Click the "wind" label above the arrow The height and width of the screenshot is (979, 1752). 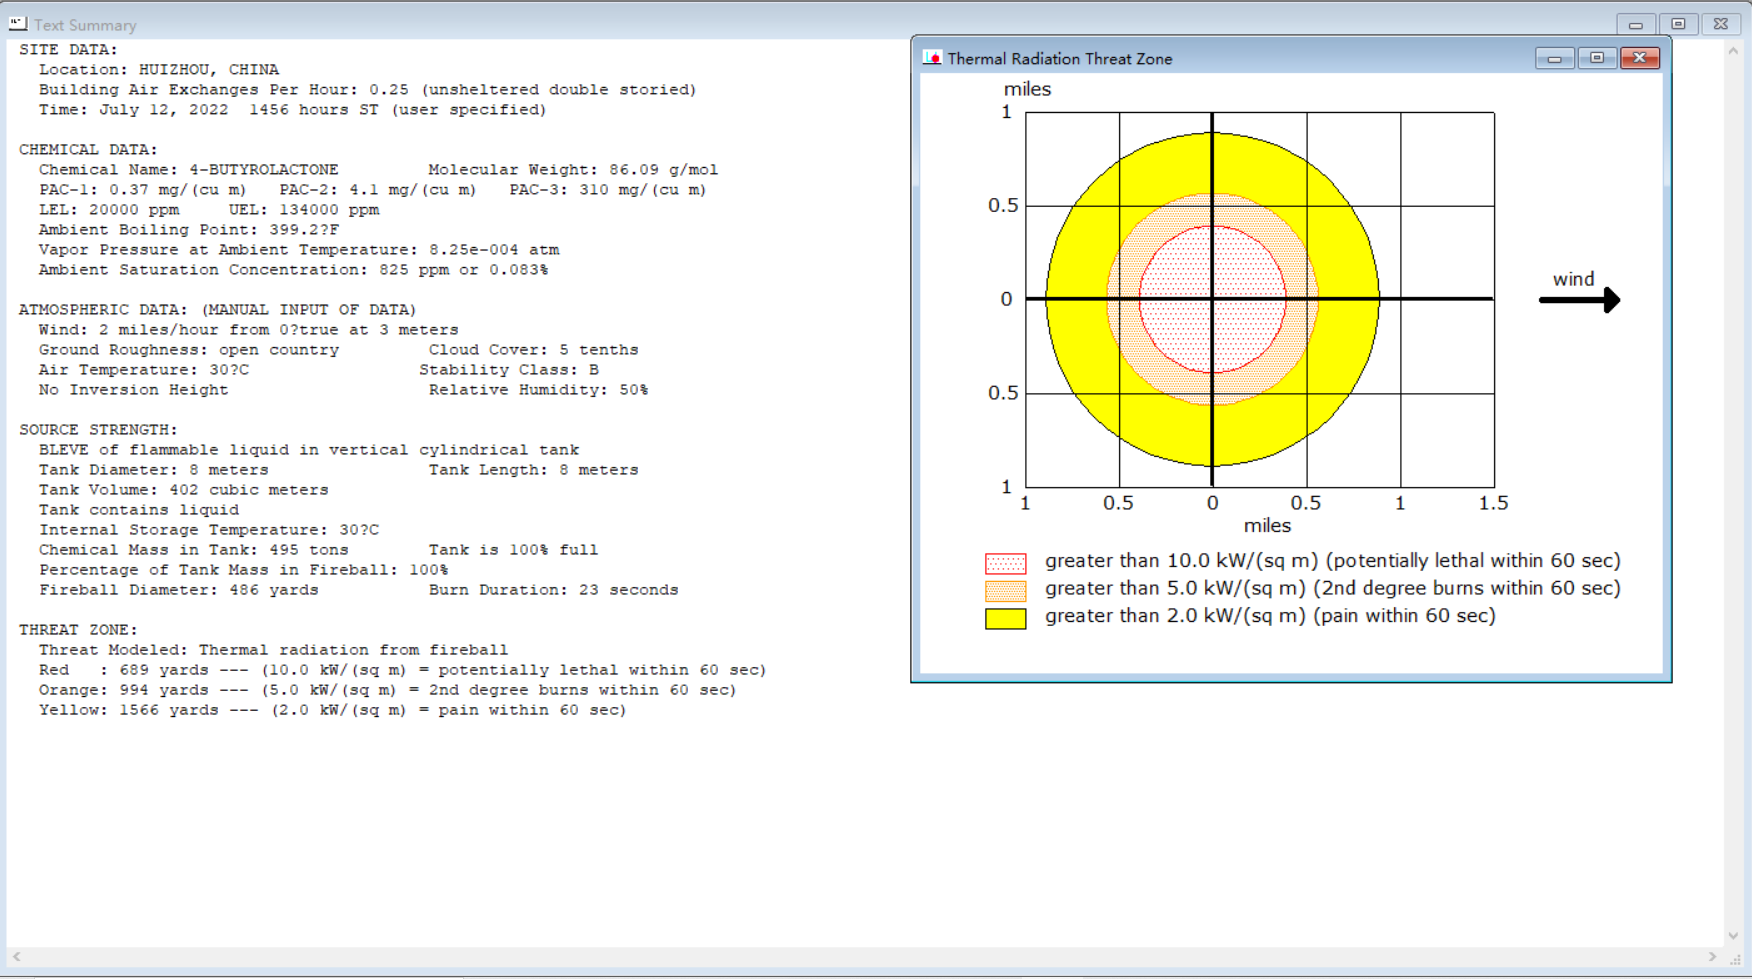(1573, 279)
